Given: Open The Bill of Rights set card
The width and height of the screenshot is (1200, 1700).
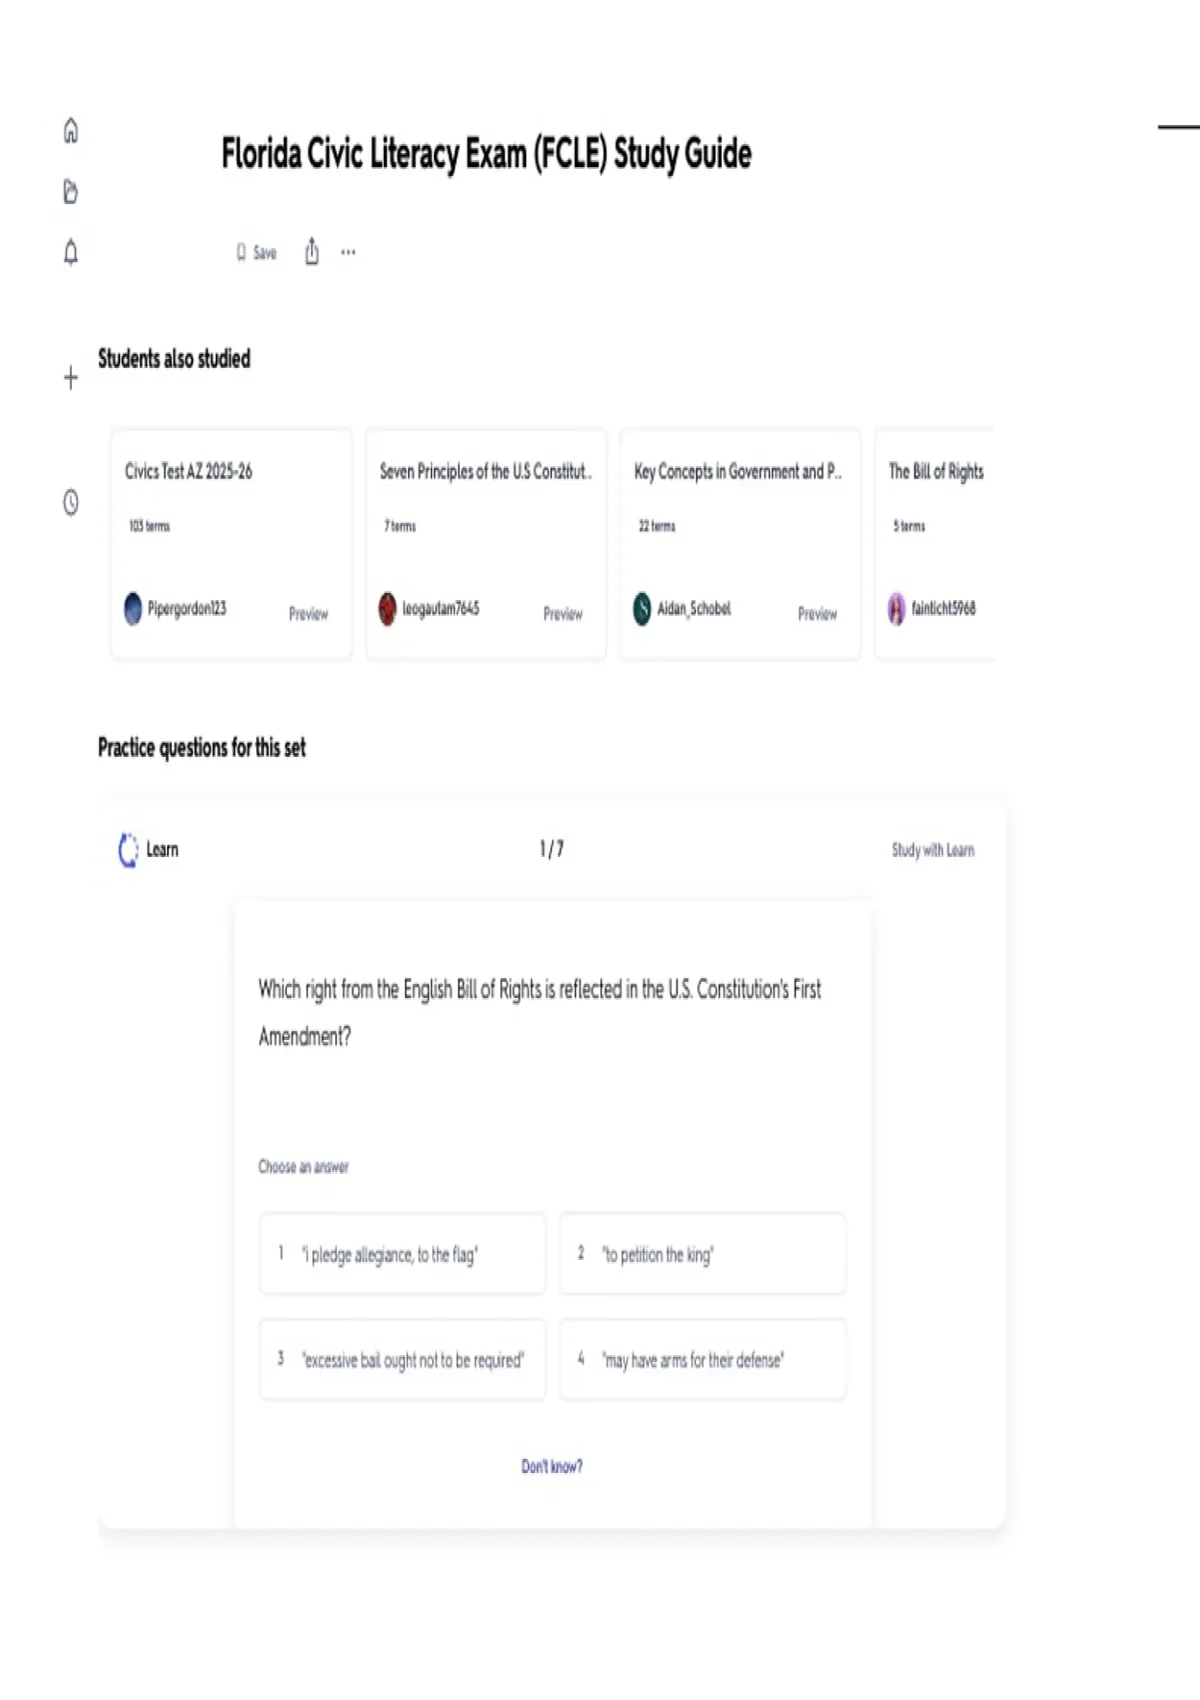Looking at the screenshot, I should [935, 544].
